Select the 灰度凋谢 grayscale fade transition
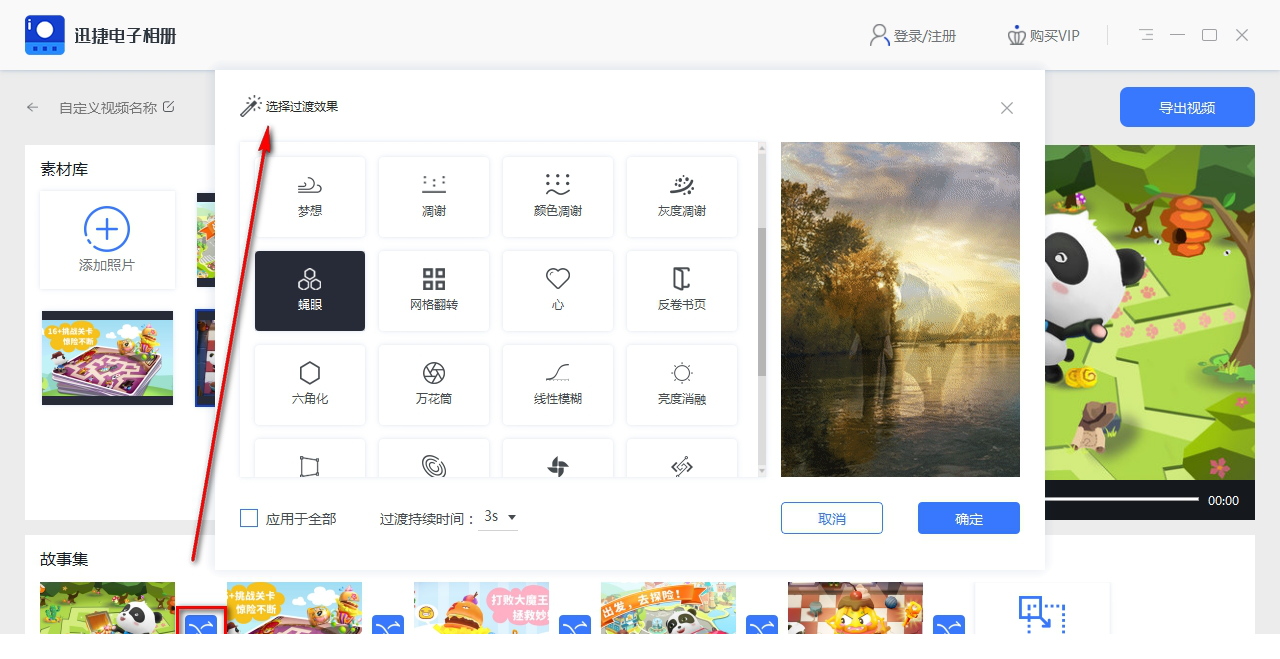Viewport: 1280px width, 659px height. click(x=681, y=196)
